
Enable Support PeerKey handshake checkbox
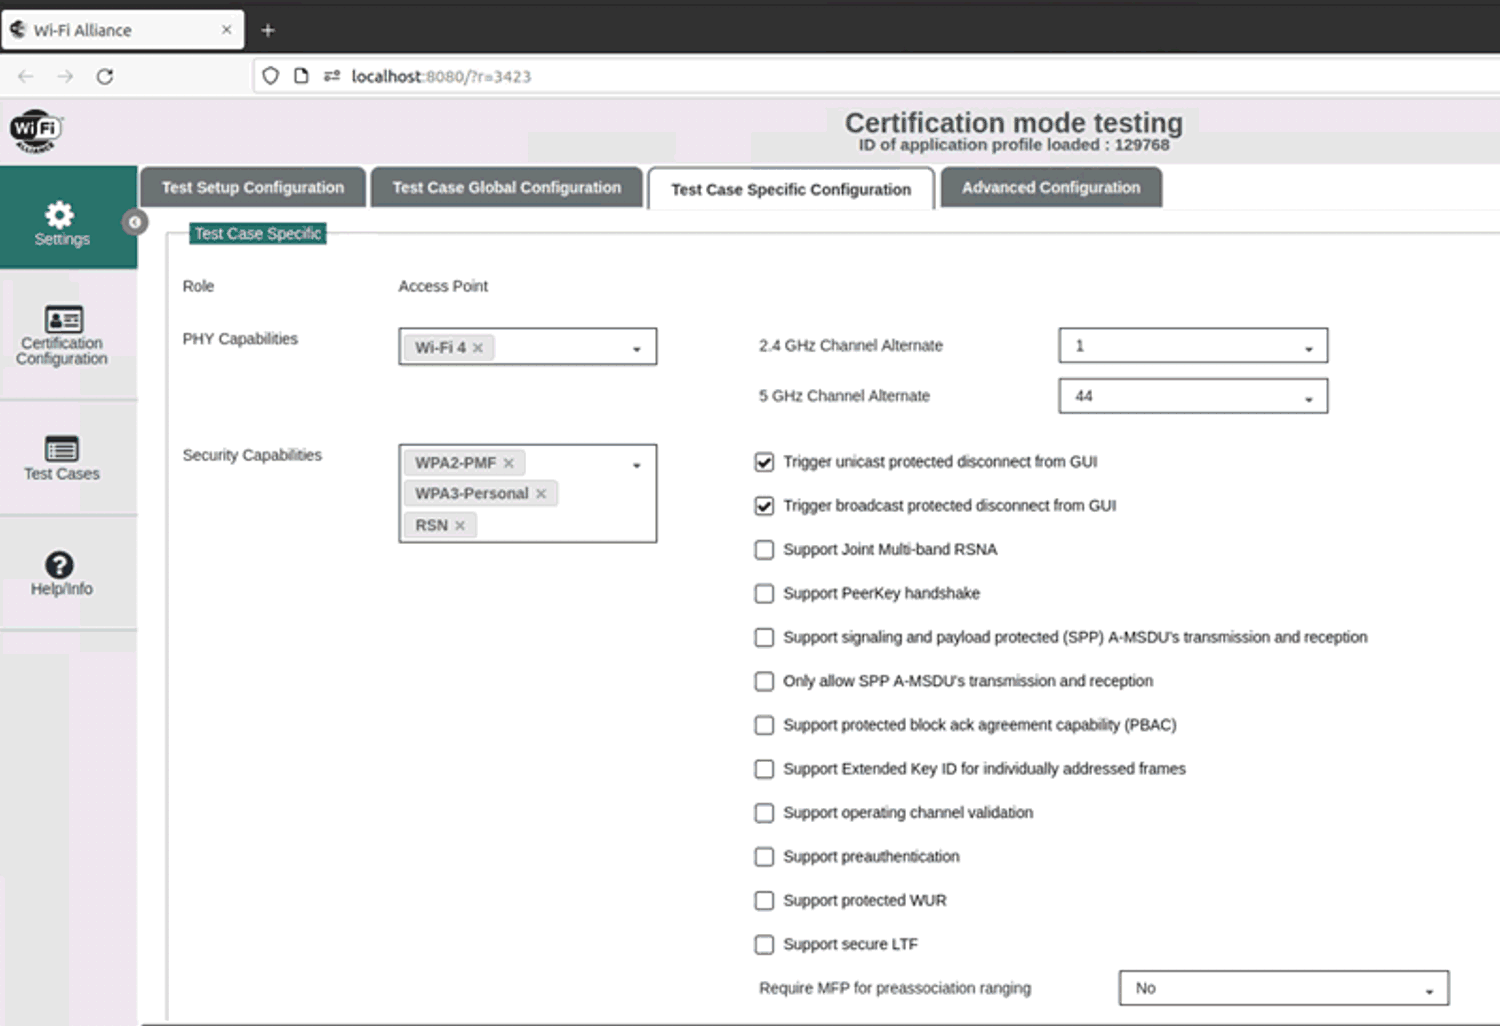click(x=764, y=594)
